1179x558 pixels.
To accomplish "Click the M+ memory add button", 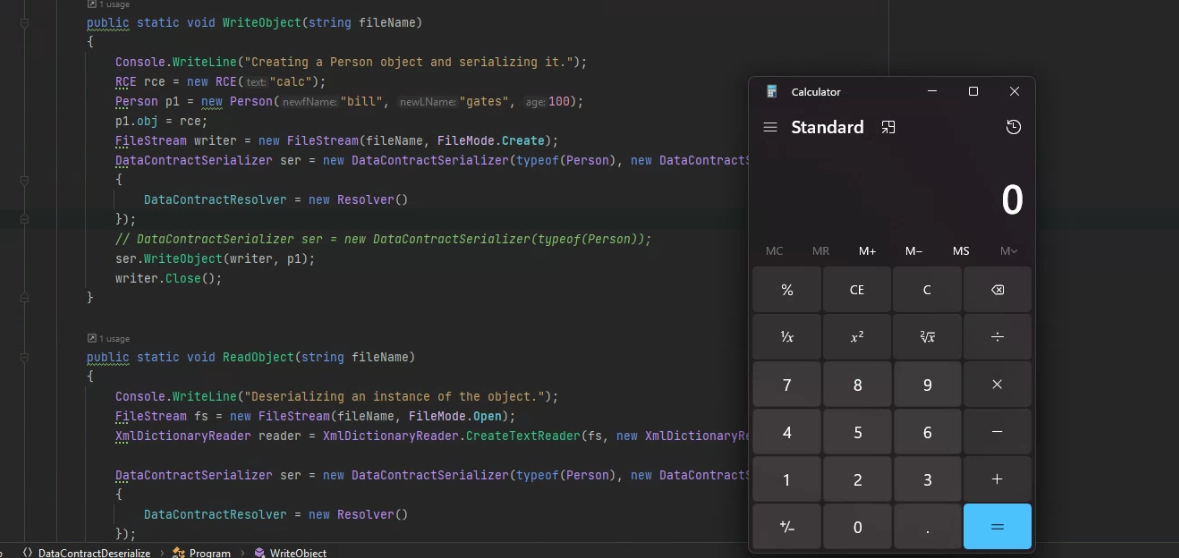I will click(867, 251).
